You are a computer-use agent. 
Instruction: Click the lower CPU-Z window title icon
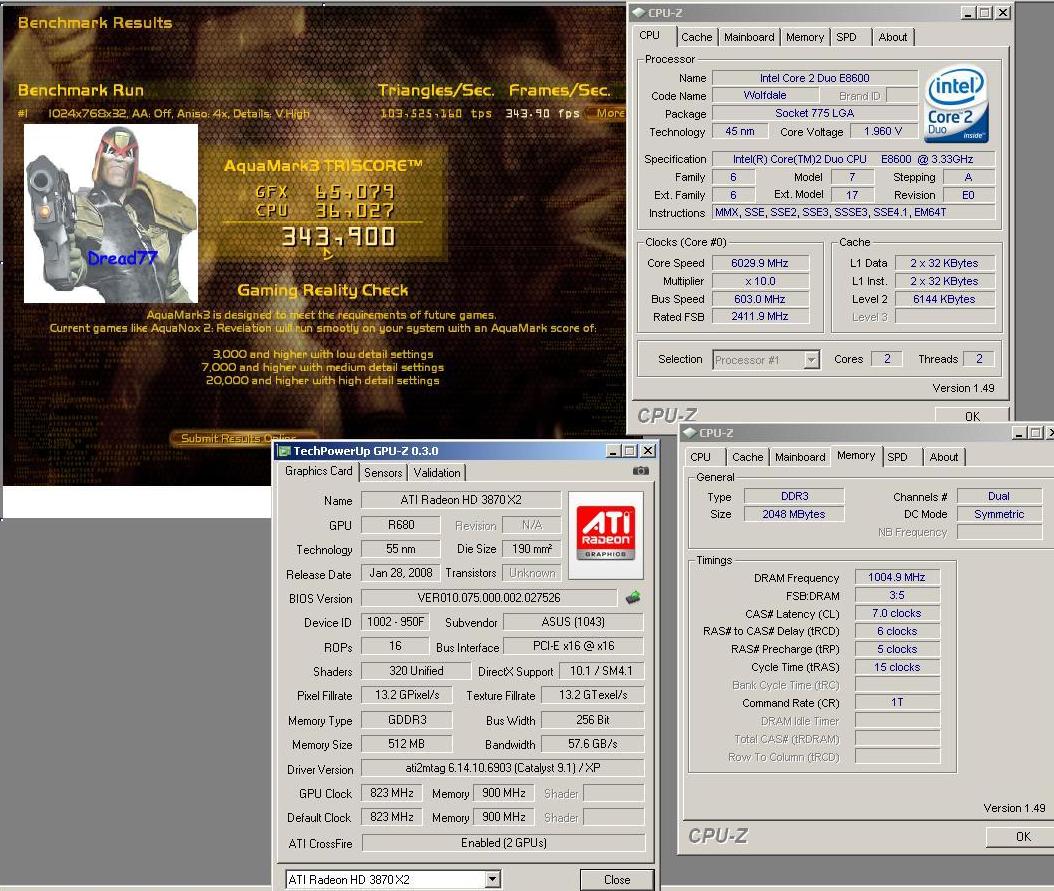(x=690, y=433)
